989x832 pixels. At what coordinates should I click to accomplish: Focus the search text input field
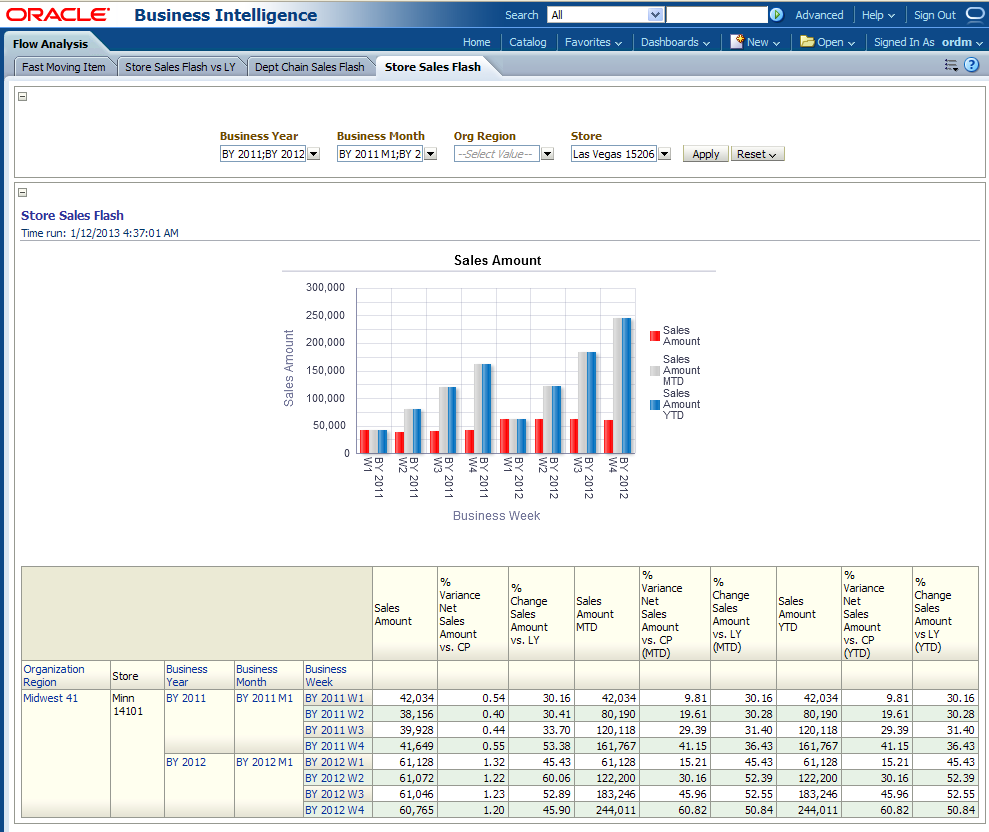tap(716, 15)
